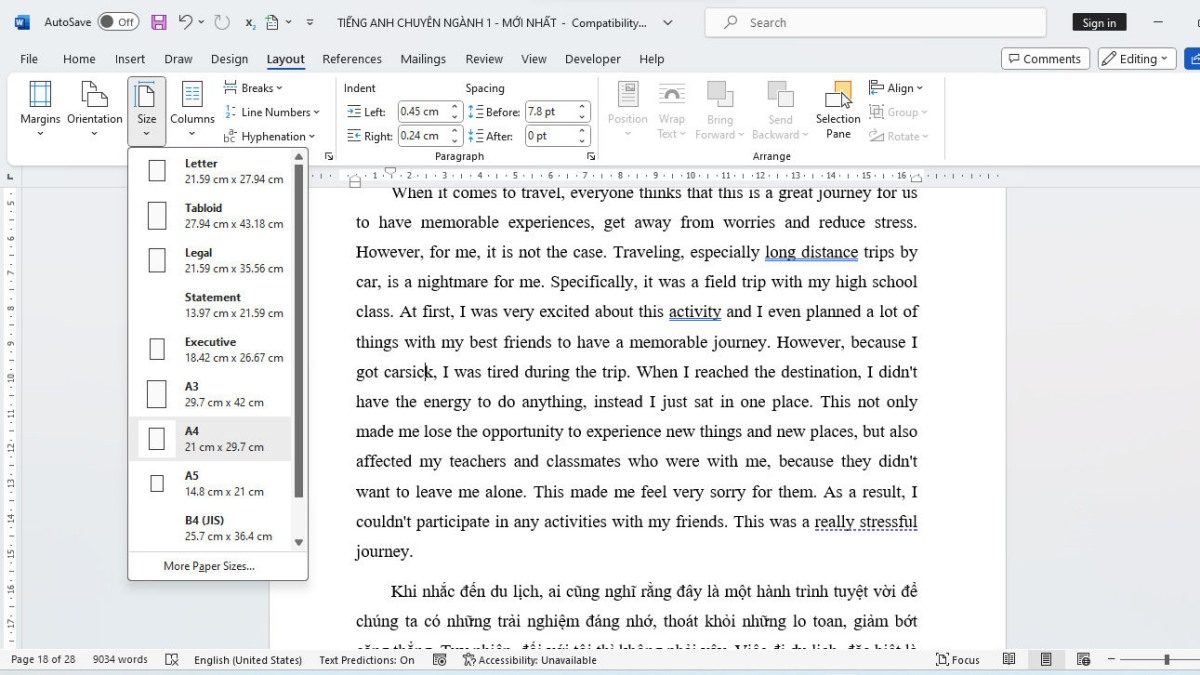Click the Undo arrow icon
This screenshot has width=1200, height=675.
(x=185, y=22)
